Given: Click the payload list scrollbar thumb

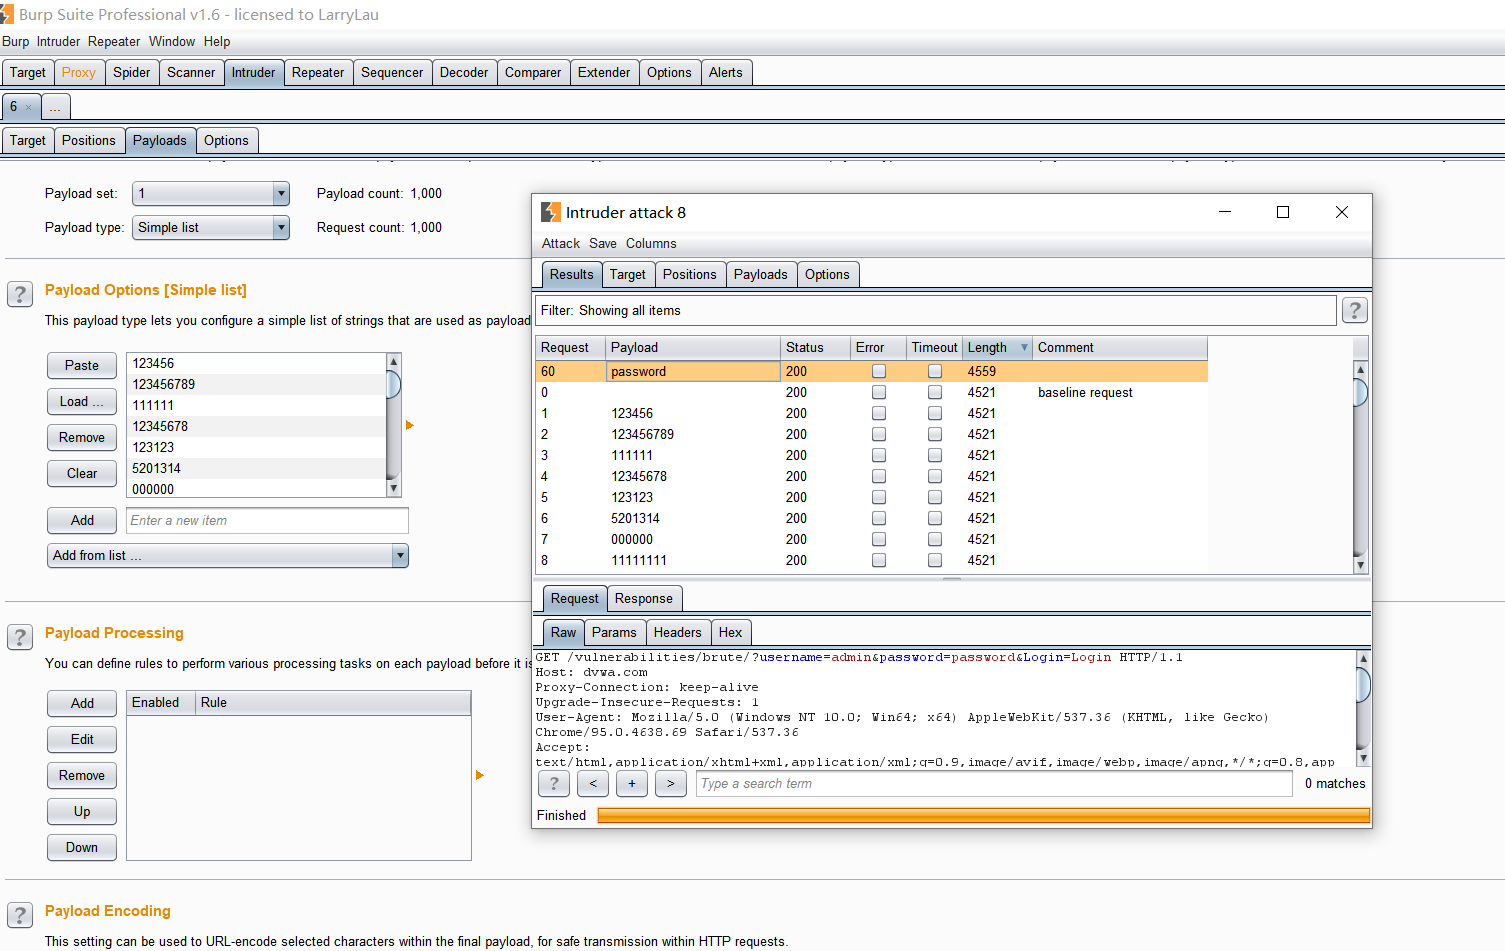Looking at the screenshot, I should click(x=394, y=384).
